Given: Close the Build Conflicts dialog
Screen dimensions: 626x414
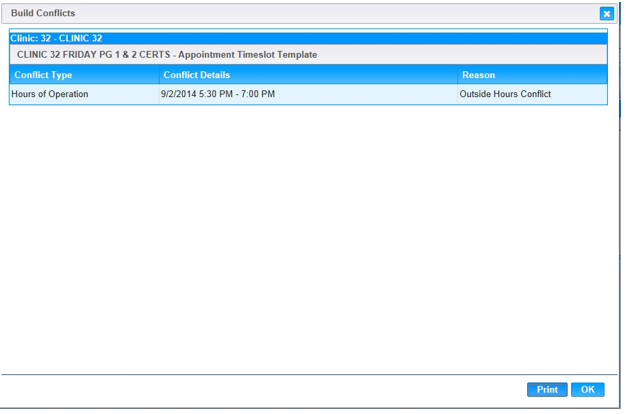Looking at the screenshot, I should click(x=606, y=14).
